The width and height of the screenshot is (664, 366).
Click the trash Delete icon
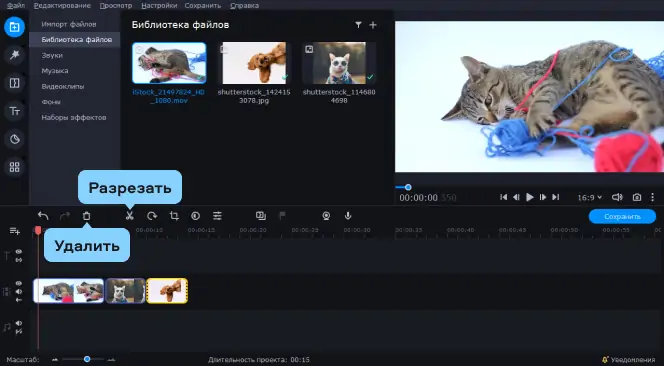(x=86, y=216)
